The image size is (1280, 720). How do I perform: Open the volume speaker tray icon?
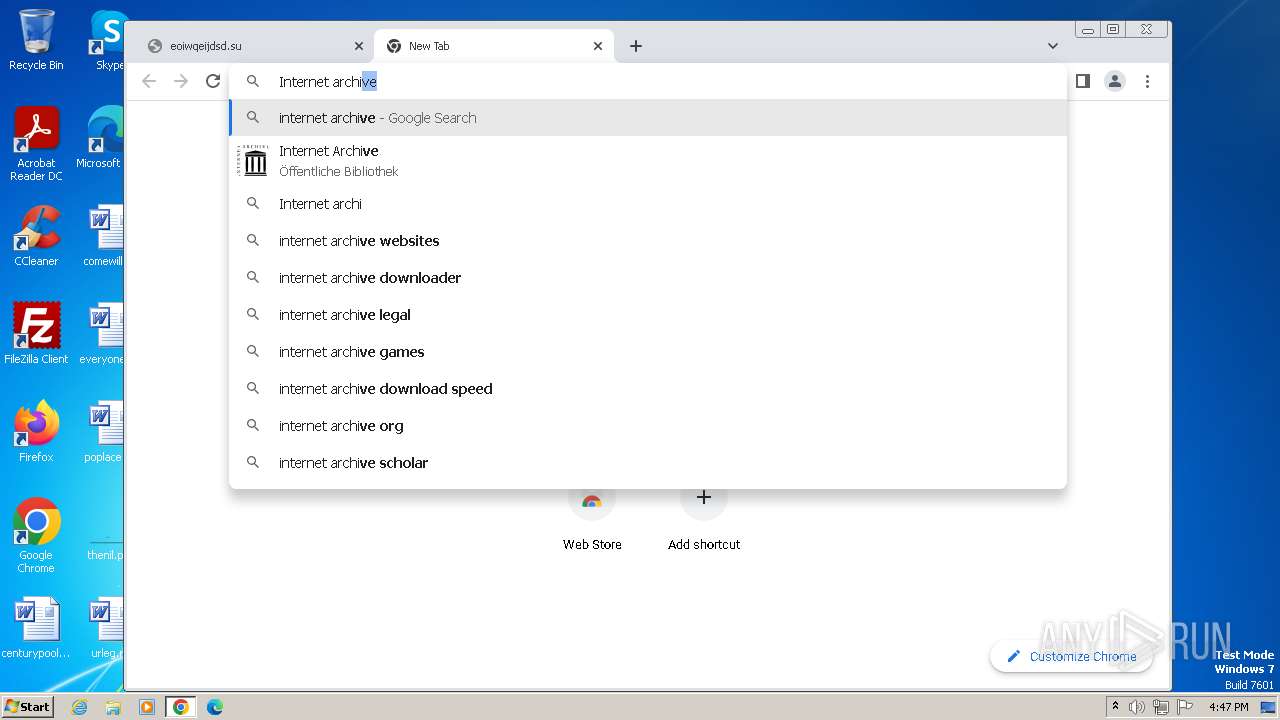coord(1137,707)
